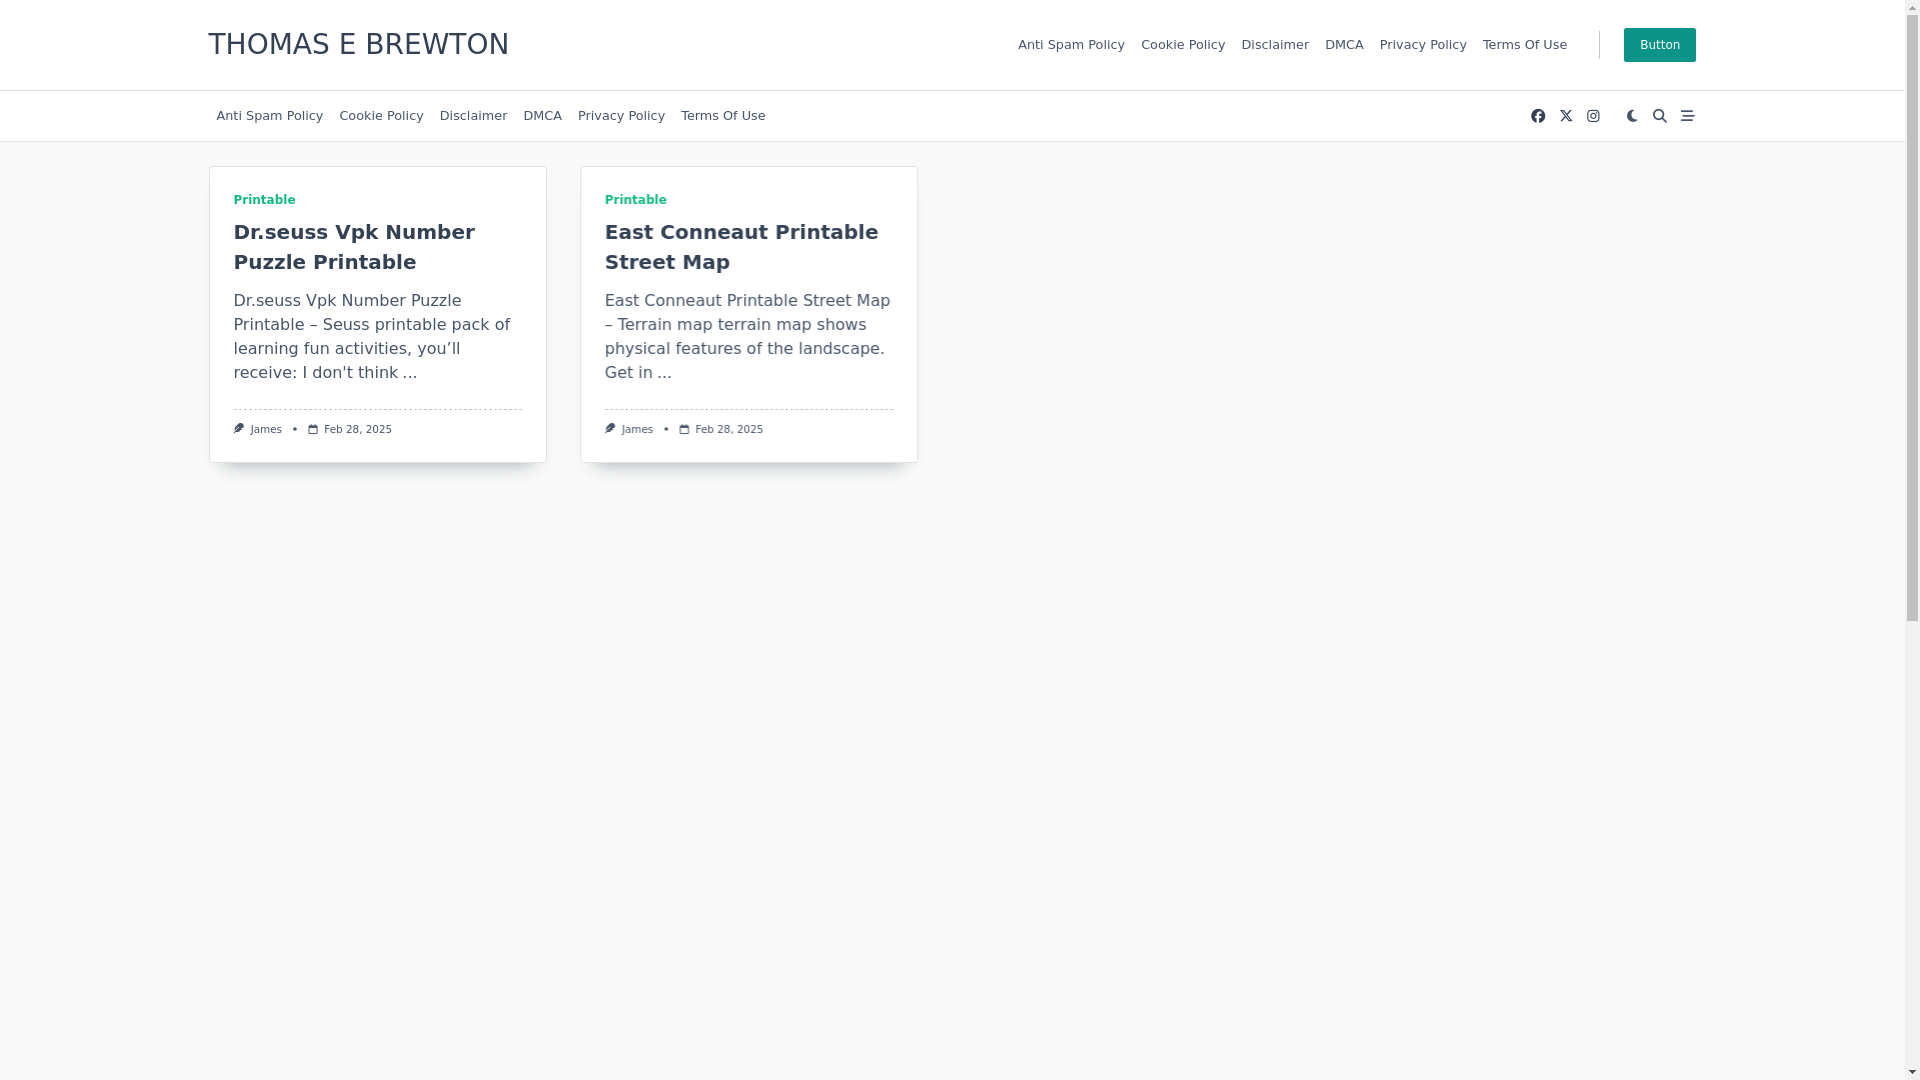
Task: Open author James on East Conneaut card
Action: click(x=637, y=430)
